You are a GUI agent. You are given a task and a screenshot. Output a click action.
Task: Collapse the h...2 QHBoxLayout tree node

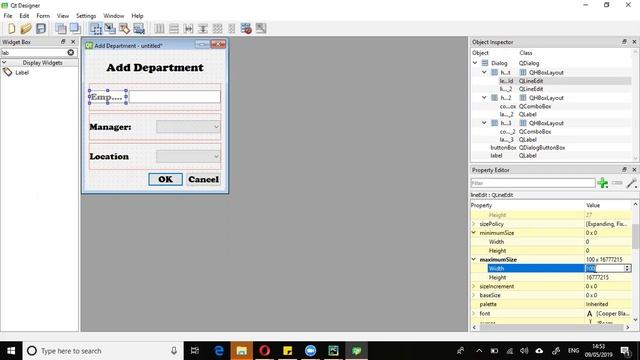pos(484,98)
